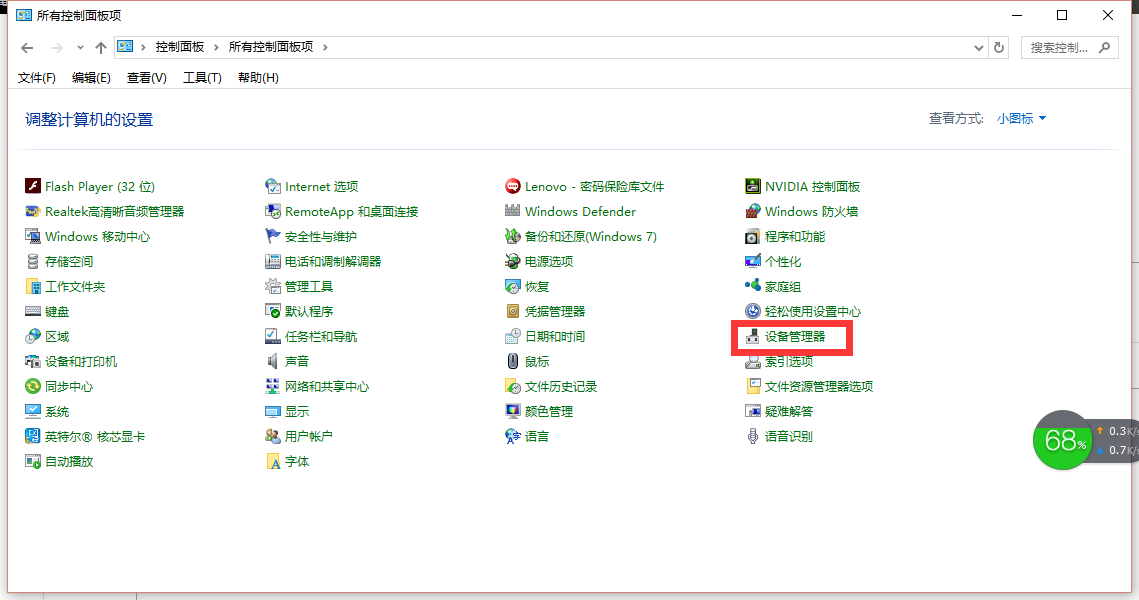Image resolution: width=1139 pixels, height=600 pixels.
Task: Open the Windows Defender link
Action: point(580,211)
